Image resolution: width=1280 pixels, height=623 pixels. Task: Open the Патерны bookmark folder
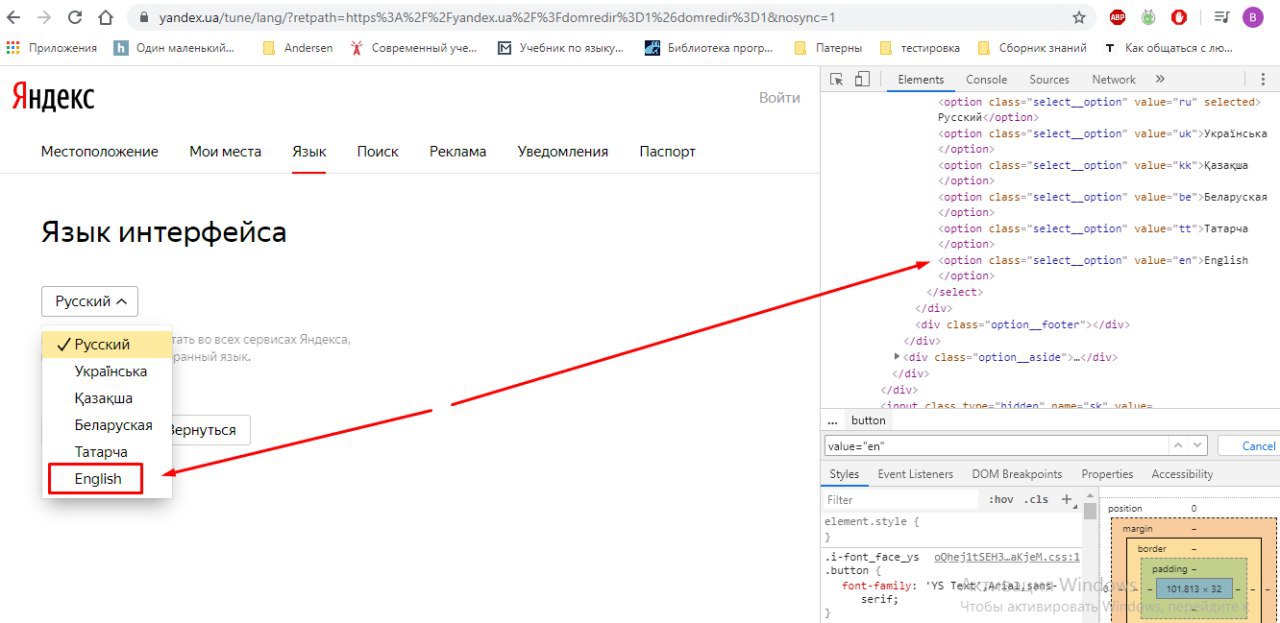coord(827,47)
